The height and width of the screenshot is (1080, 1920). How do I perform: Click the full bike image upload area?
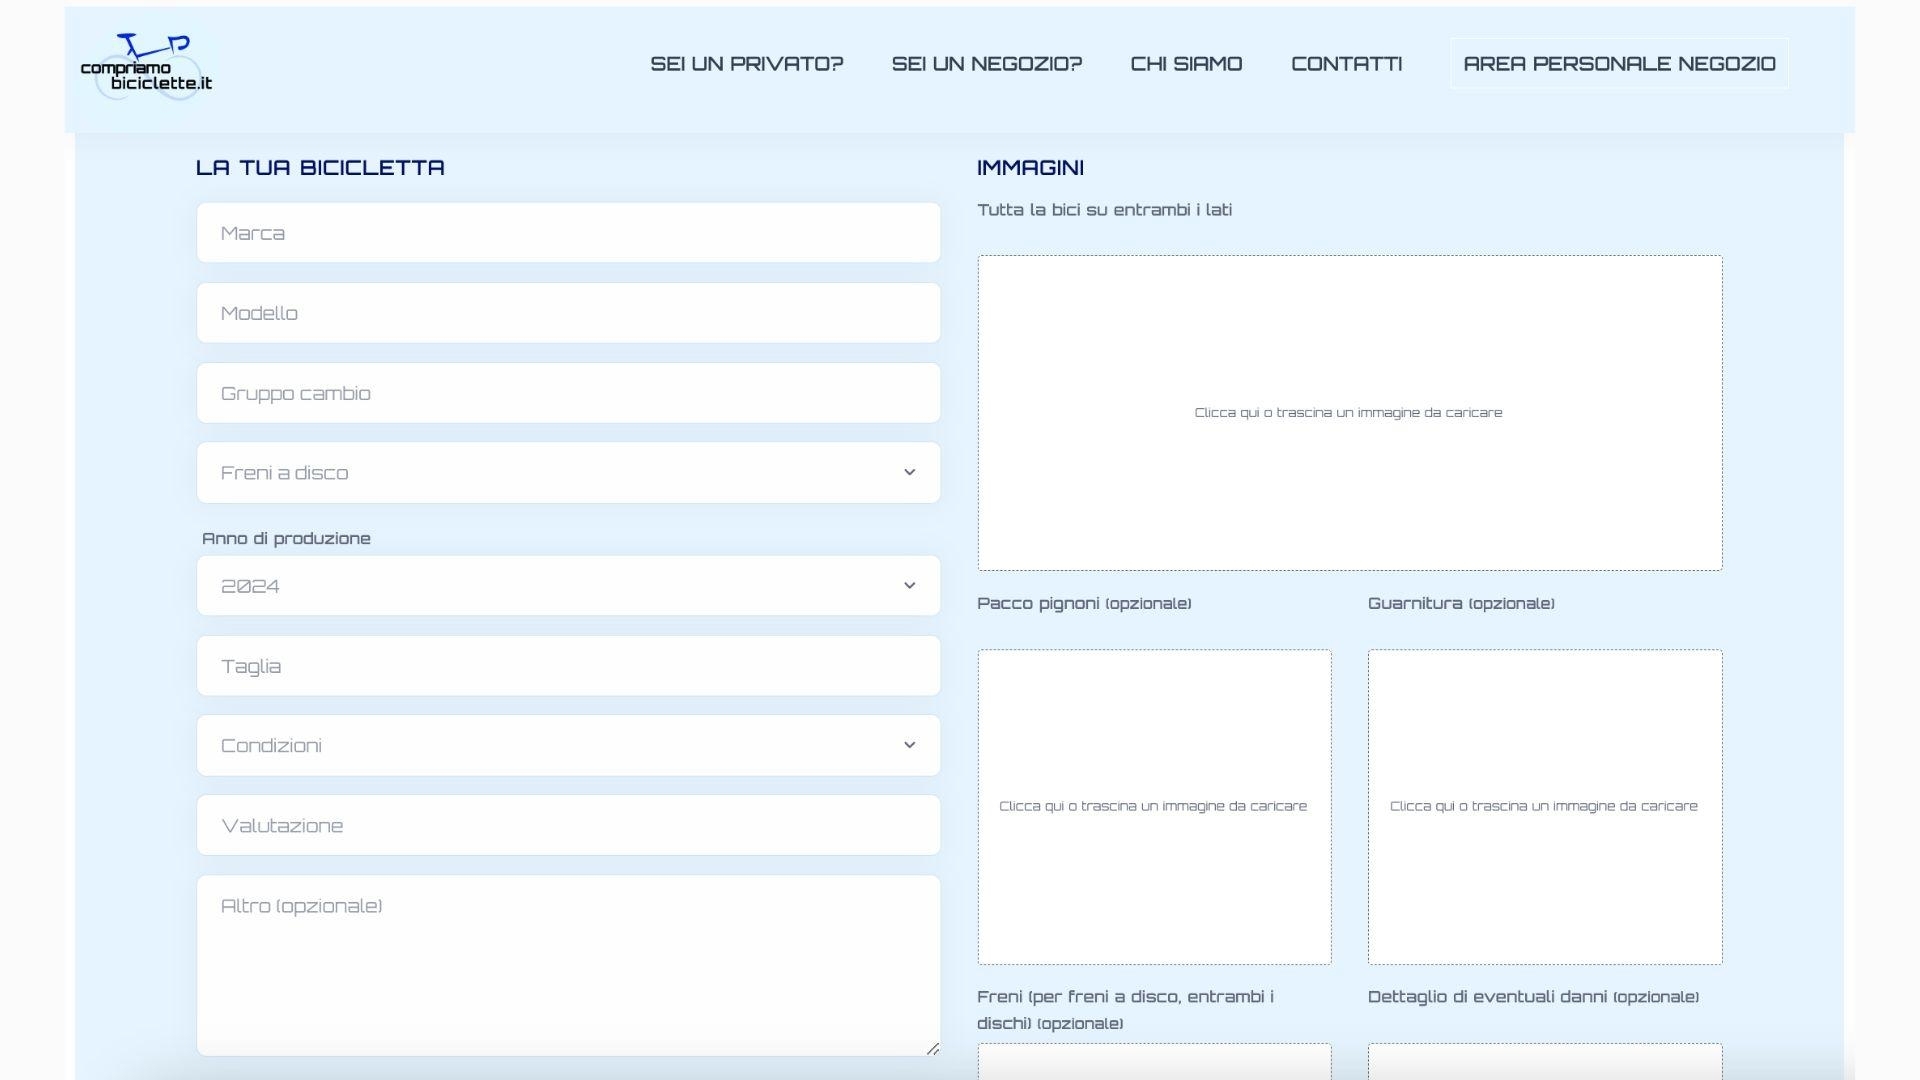[x=1349, y=413]
